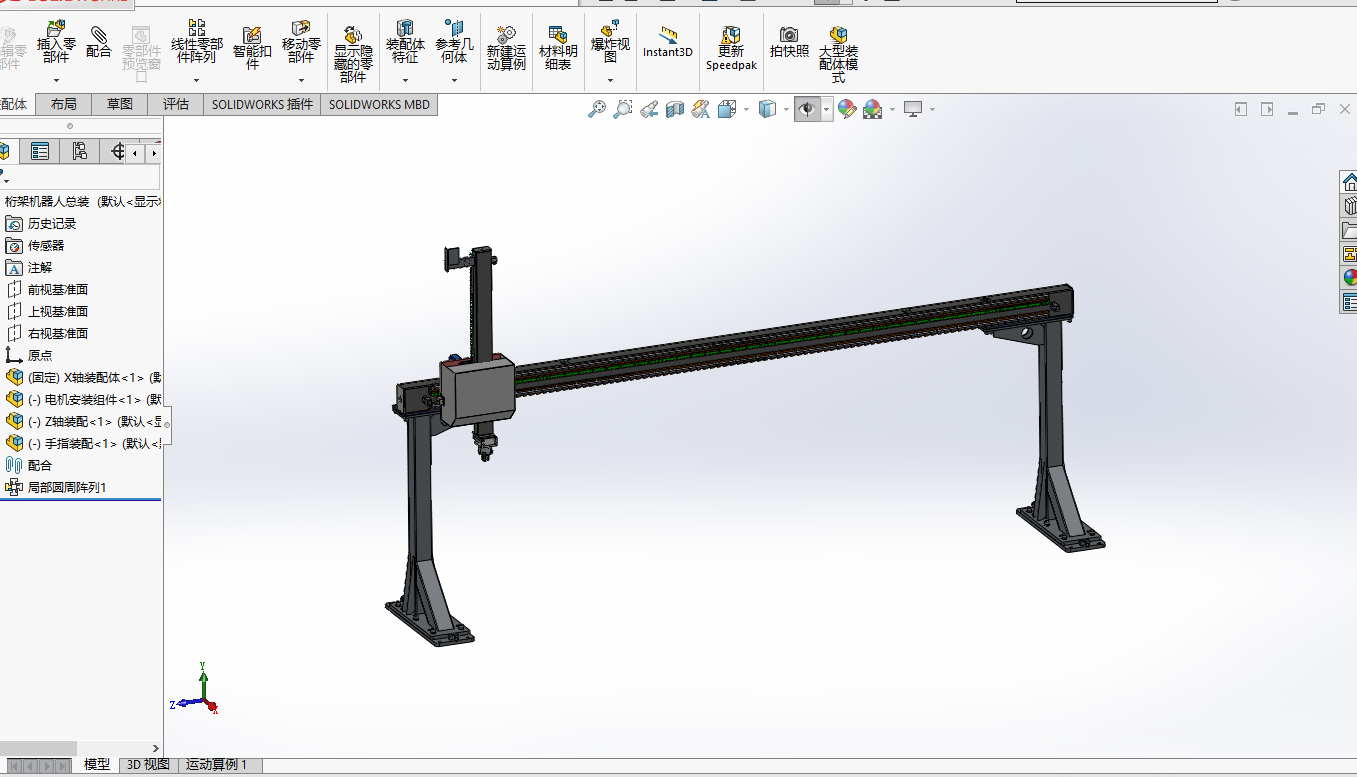Select 局部圆周阵列1 in the feature tree
1357x777 pixels.
(67, 488)
